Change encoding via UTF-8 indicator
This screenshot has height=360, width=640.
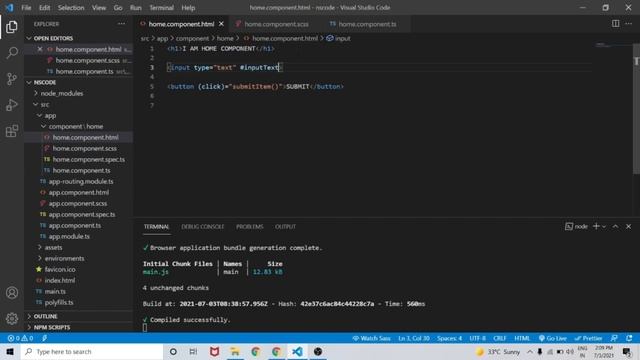(x=478, y=338)
